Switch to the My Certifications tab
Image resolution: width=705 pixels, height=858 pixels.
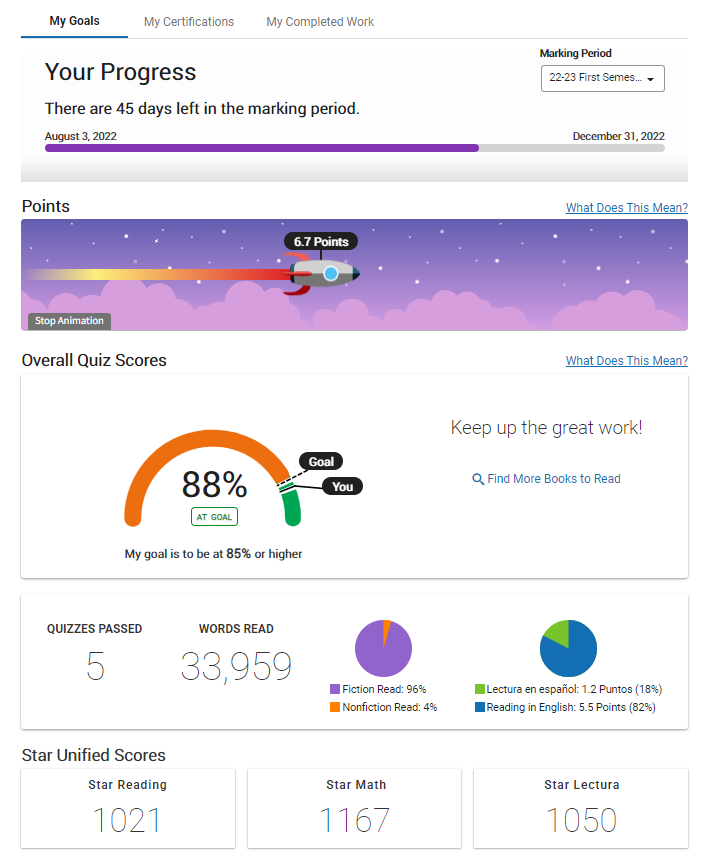[x=189, y=22]
